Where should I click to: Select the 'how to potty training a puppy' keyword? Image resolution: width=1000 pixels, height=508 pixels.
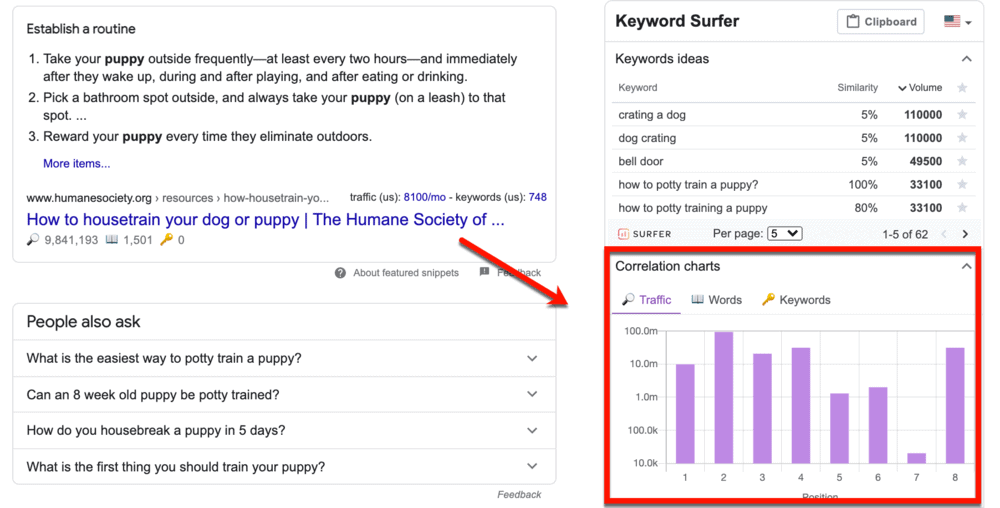(693, 208)
